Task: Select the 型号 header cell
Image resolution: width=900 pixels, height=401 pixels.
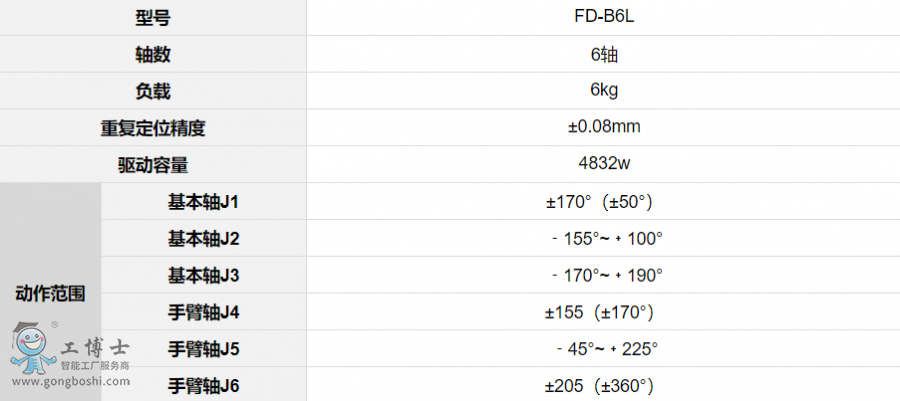Action: click(152, 17)
